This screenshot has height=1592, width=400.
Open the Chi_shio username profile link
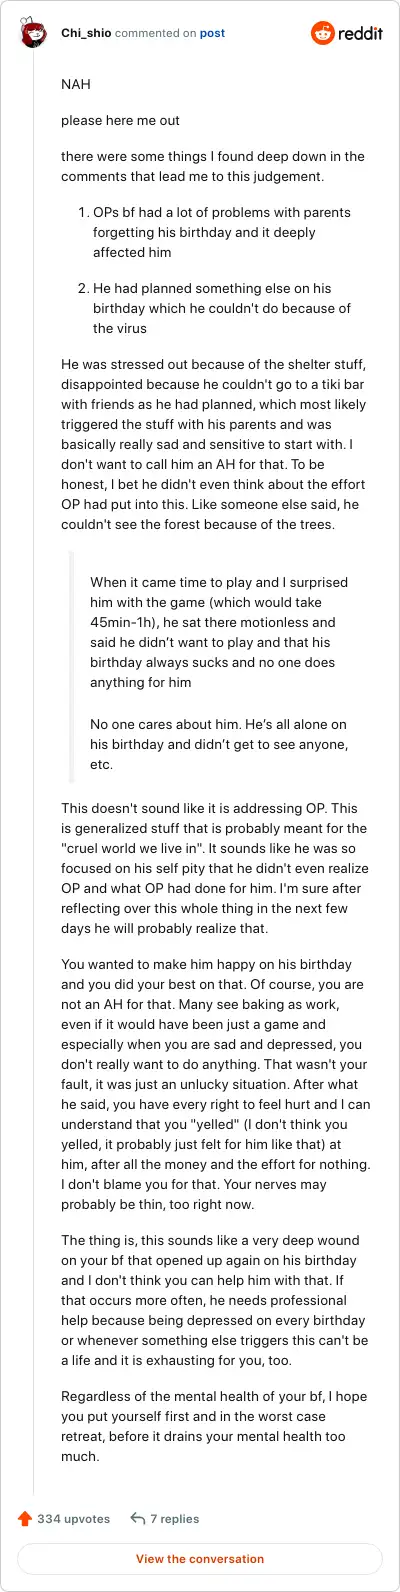tap(86, 33)
